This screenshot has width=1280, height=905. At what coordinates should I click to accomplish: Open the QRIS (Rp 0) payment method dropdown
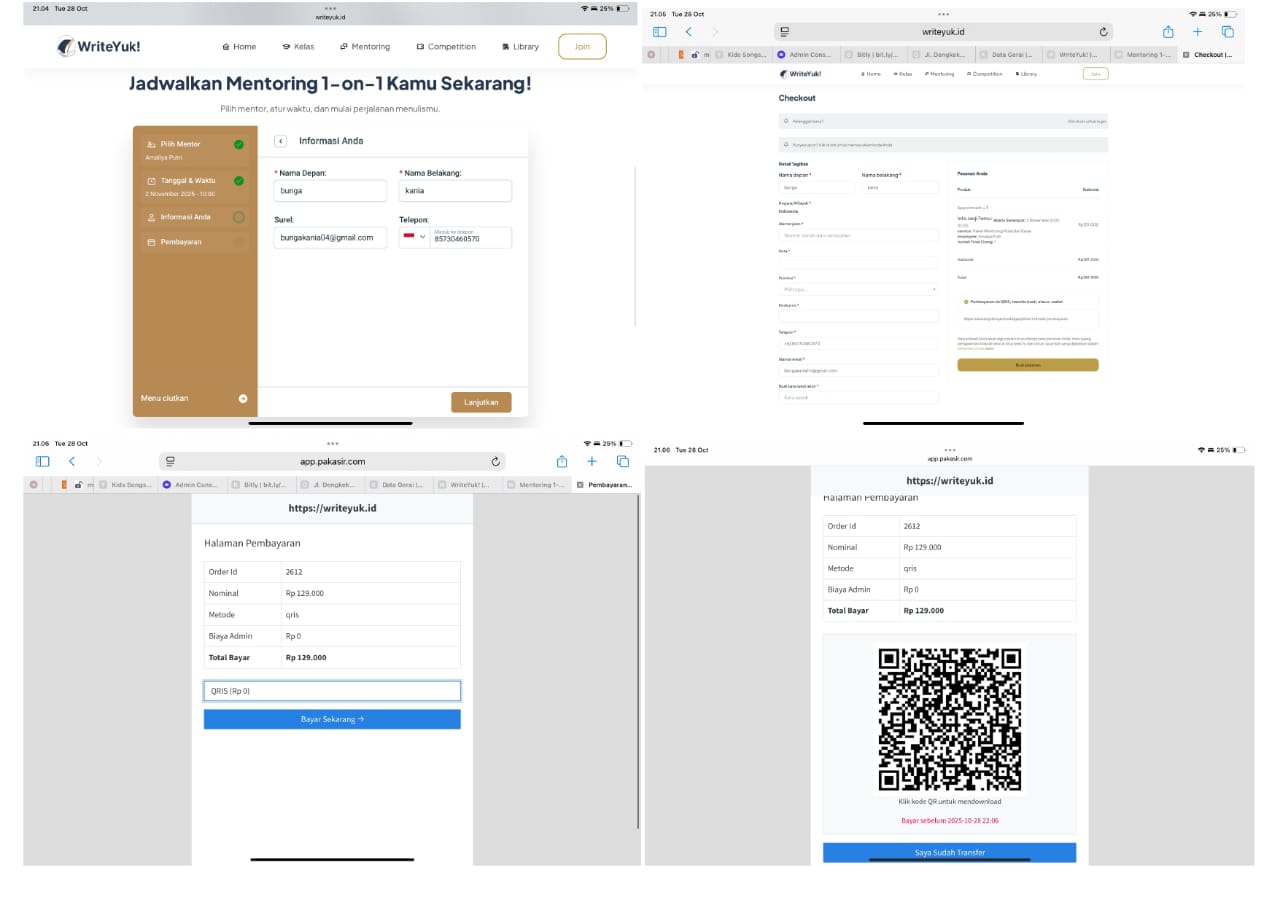click(332, 691)
